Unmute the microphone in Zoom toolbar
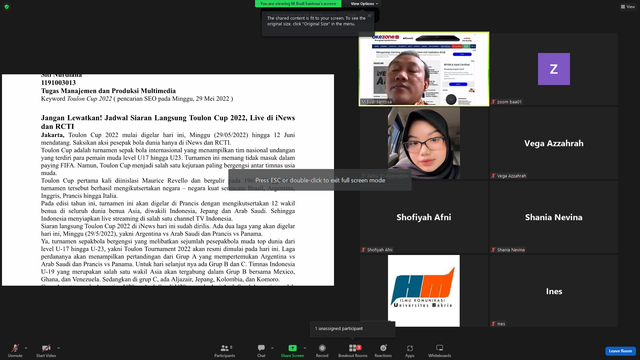The image size is (640, 360). [15, 350]
